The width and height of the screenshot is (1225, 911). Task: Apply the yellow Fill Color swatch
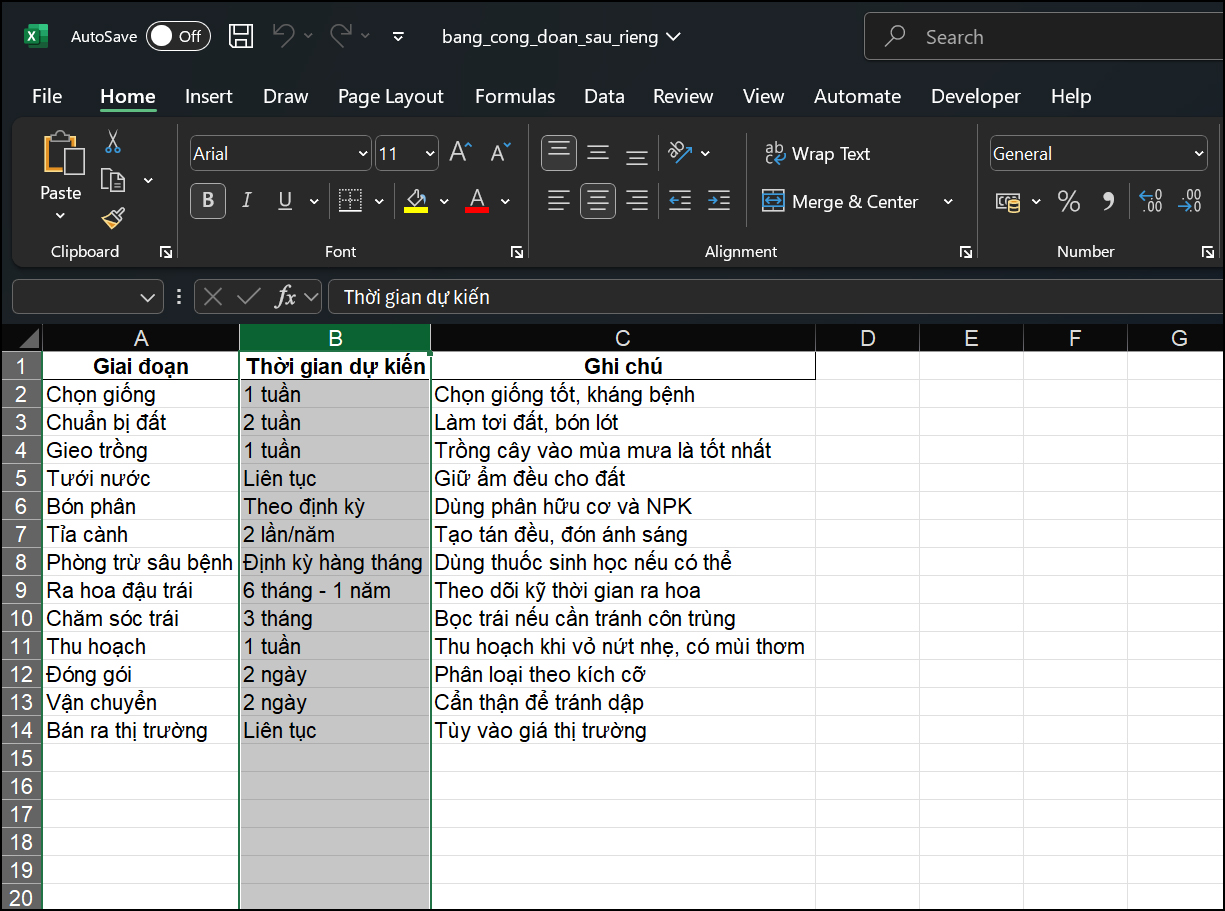click(416, 201)
